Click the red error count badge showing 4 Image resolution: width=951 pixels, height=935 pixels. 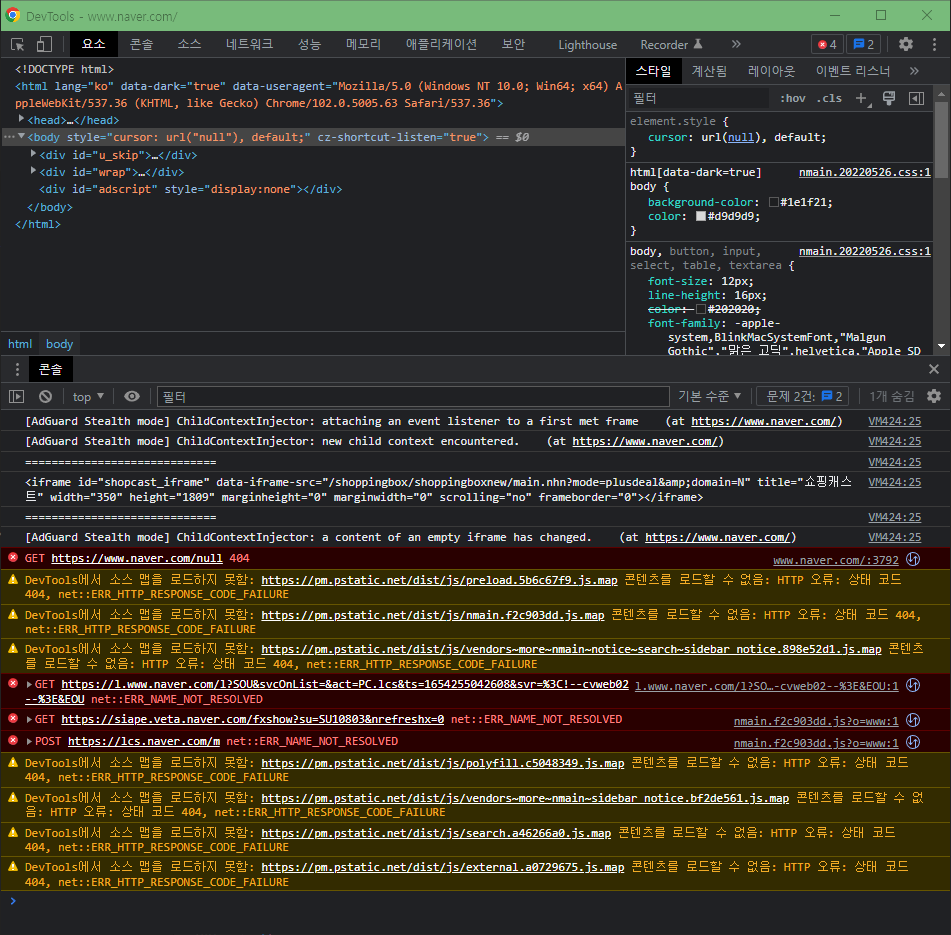pos(827,44)
